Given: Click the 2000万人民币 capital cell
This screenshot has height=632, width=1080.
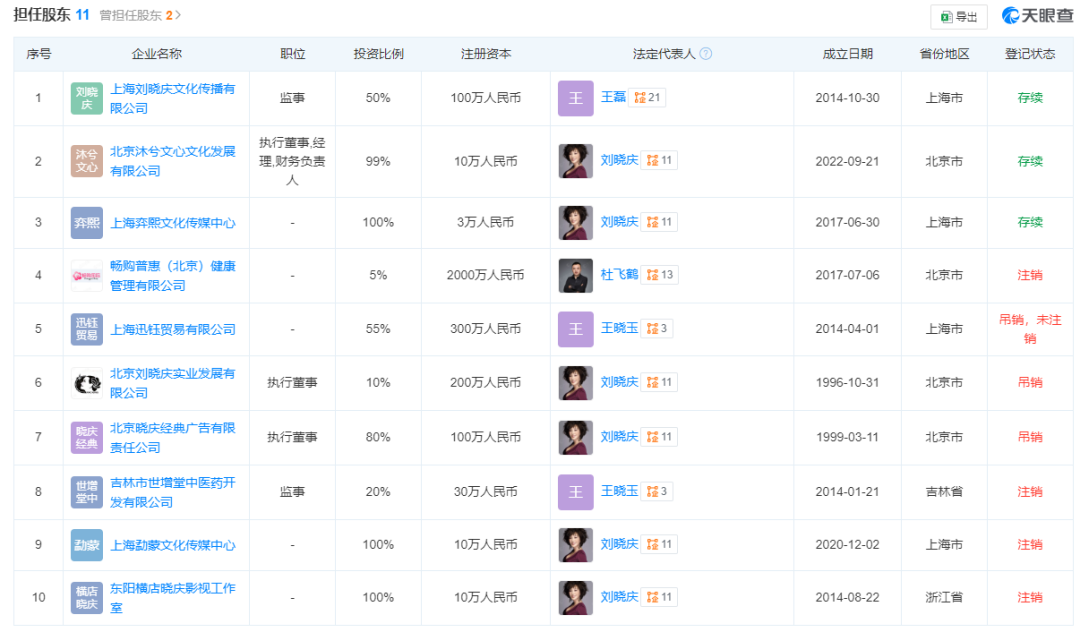Looking at the screenshot, I should (x=485, y=275).
